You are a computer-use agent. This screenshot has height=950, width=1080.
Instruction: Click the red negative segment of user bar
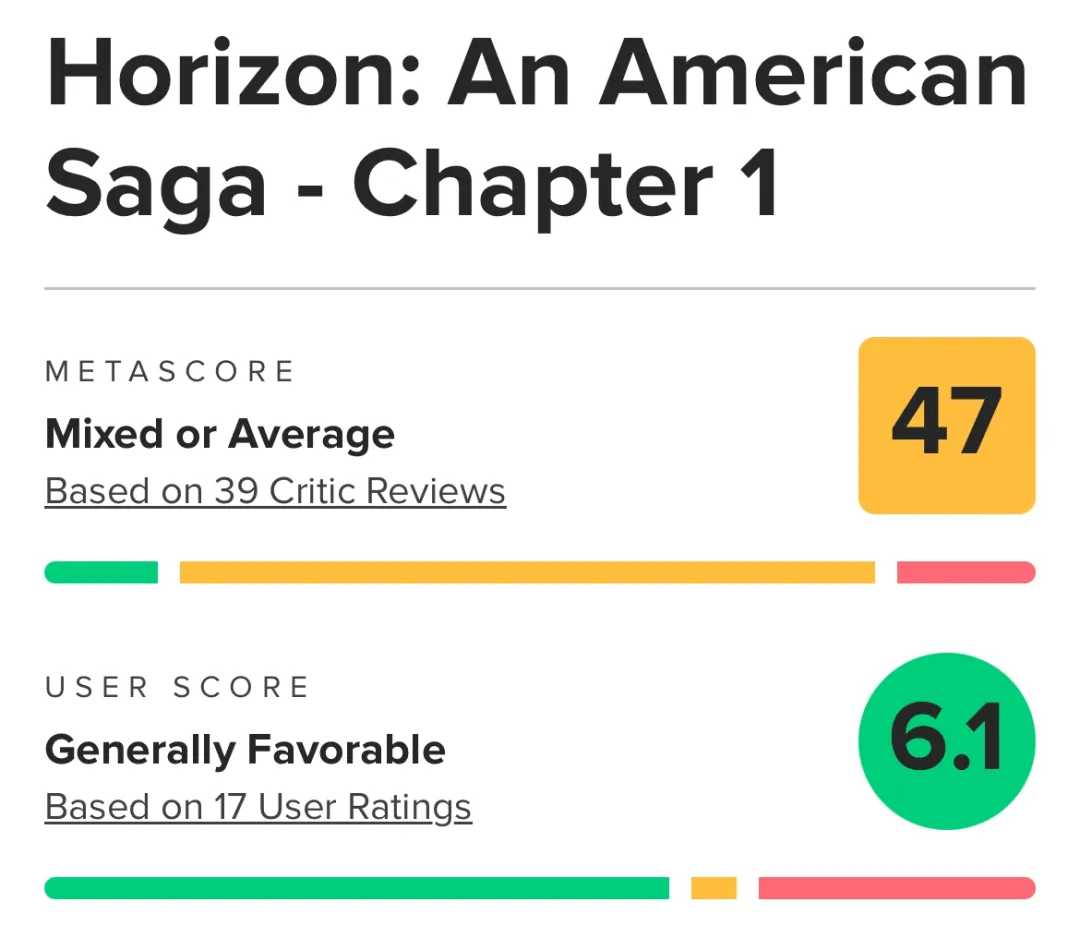896,888
